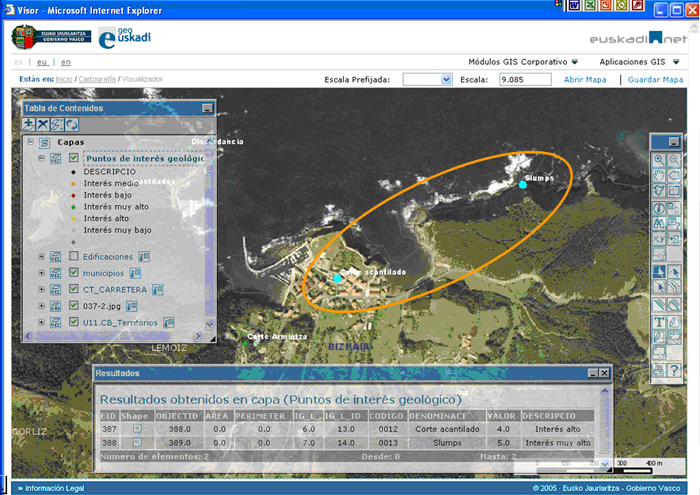Viewport: 700px width, 495px height.
Task: Uncheck the municipios layer checkbox
Action: 74,273
